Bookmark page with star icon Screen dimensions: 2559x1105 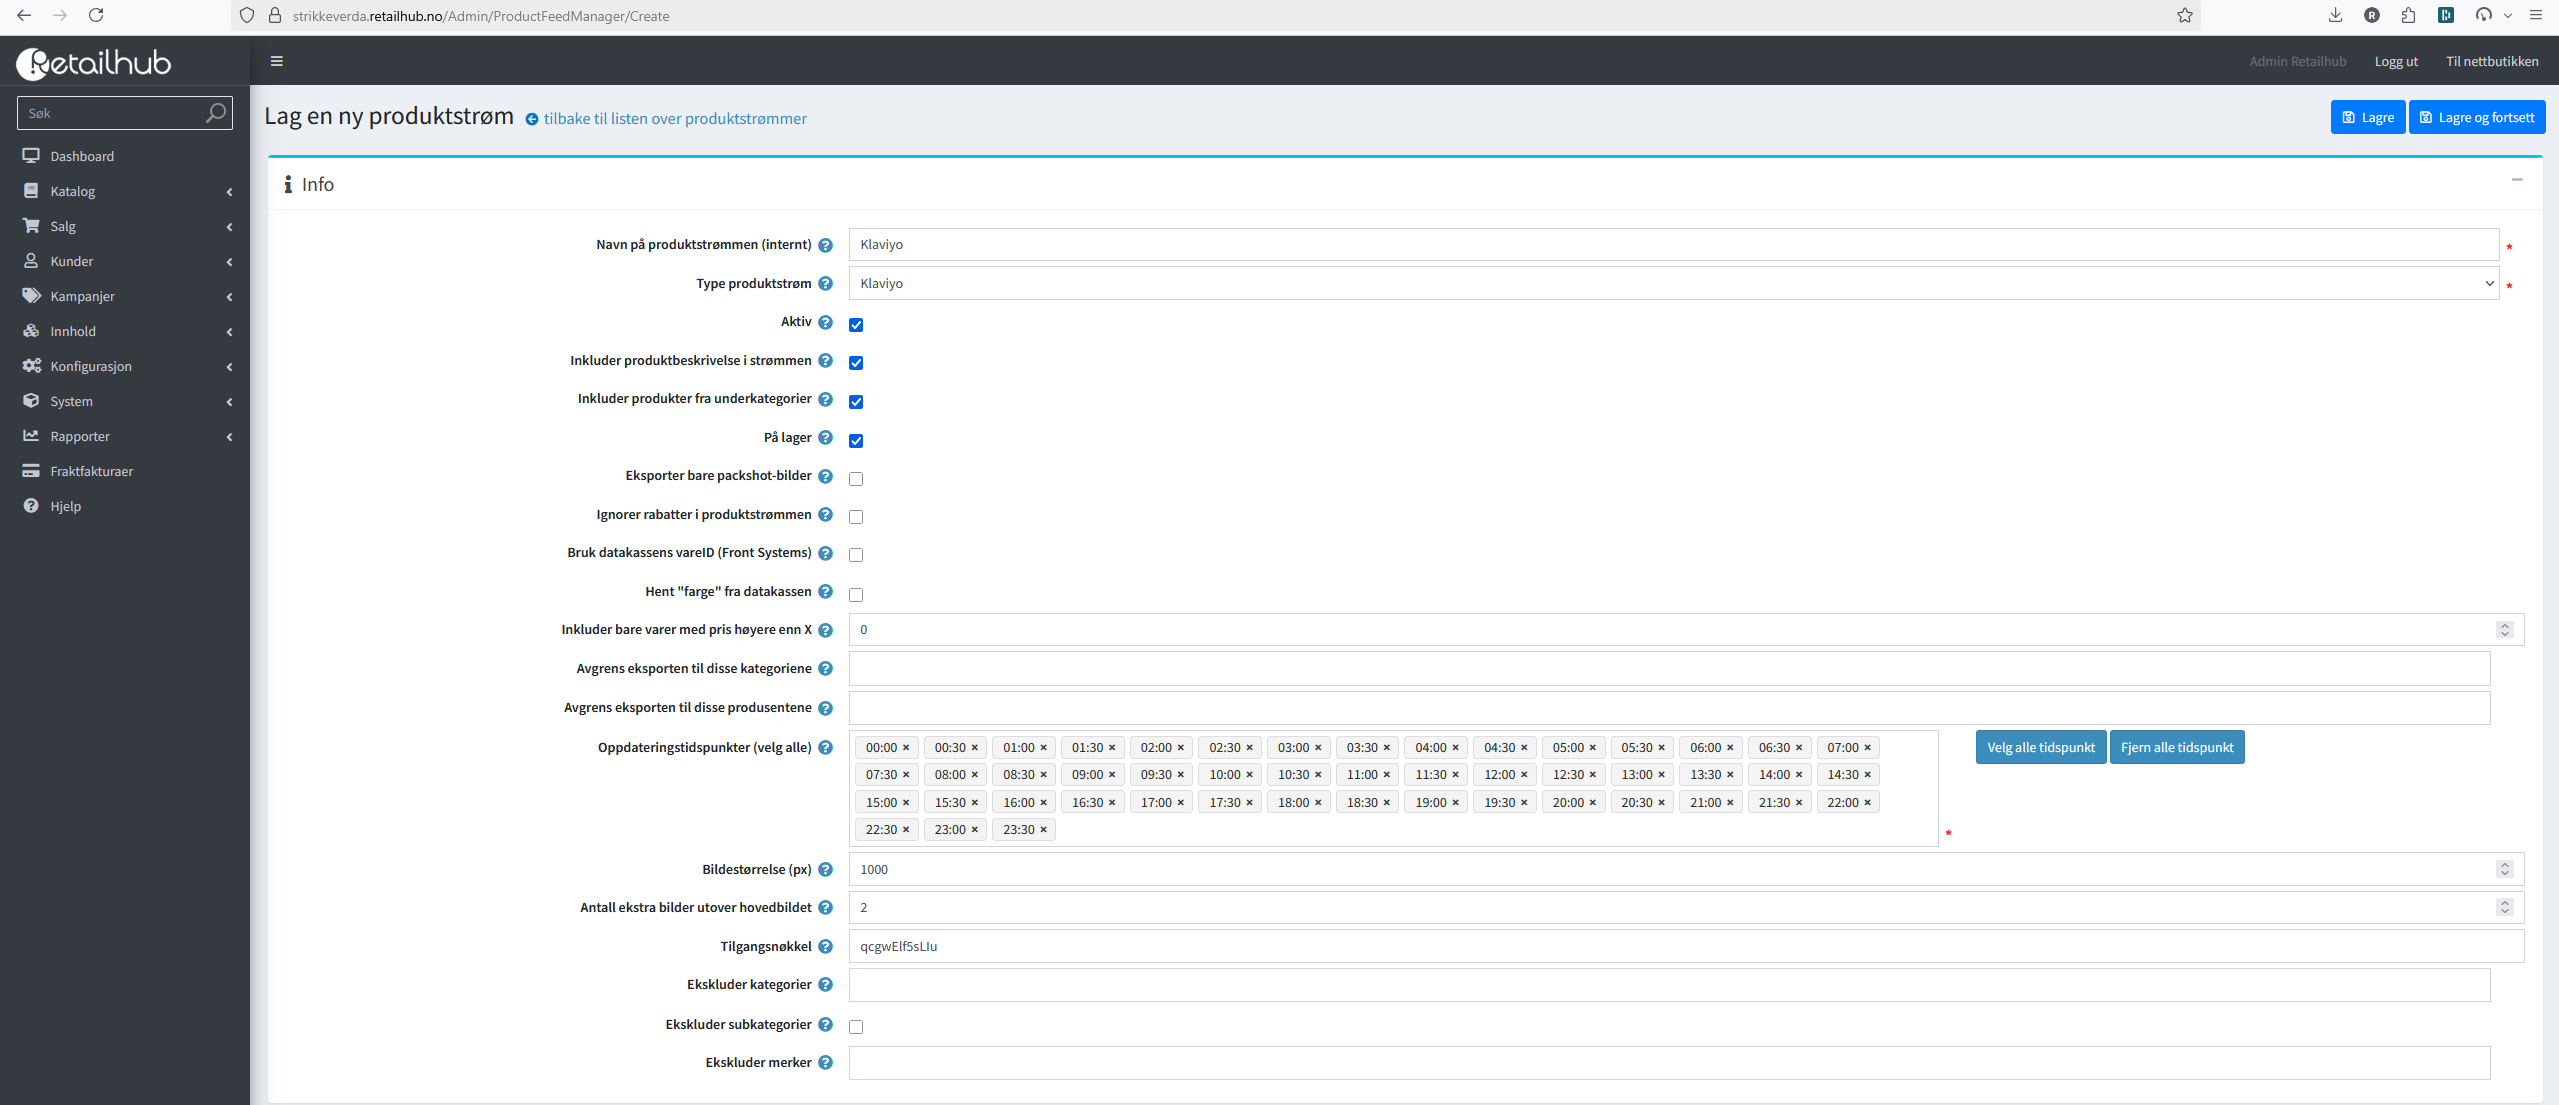click(2185, 15)
